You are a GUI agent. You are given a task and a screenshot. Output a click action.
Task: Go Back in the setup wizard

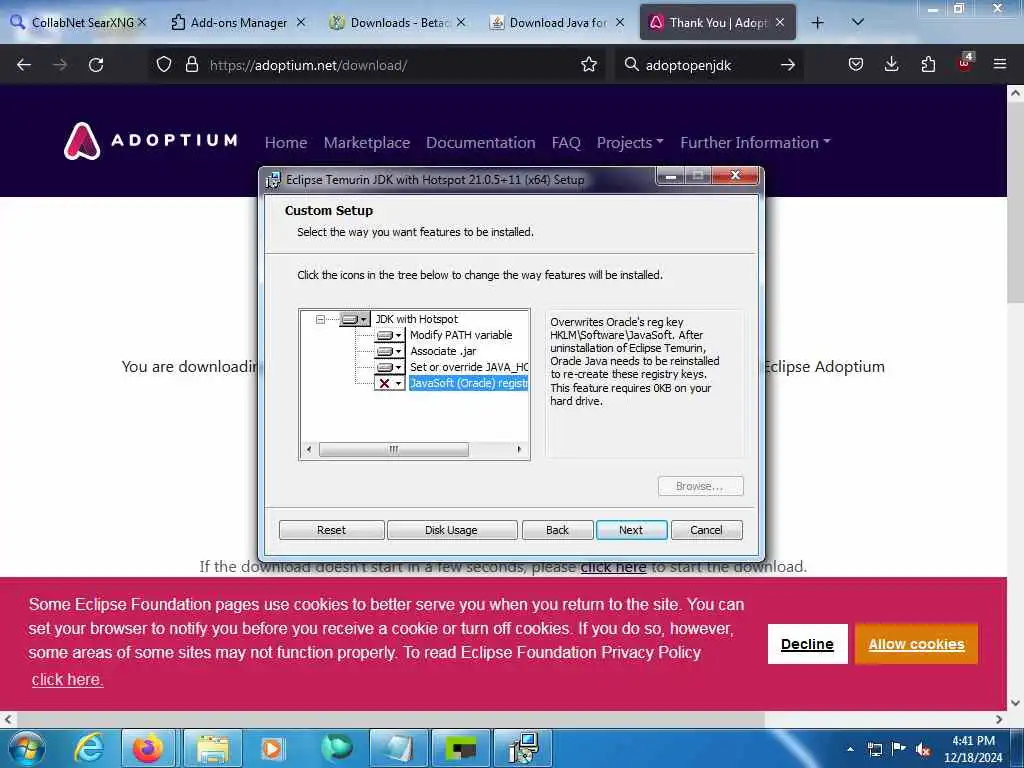pyautogui.click(x=558, y=530)
